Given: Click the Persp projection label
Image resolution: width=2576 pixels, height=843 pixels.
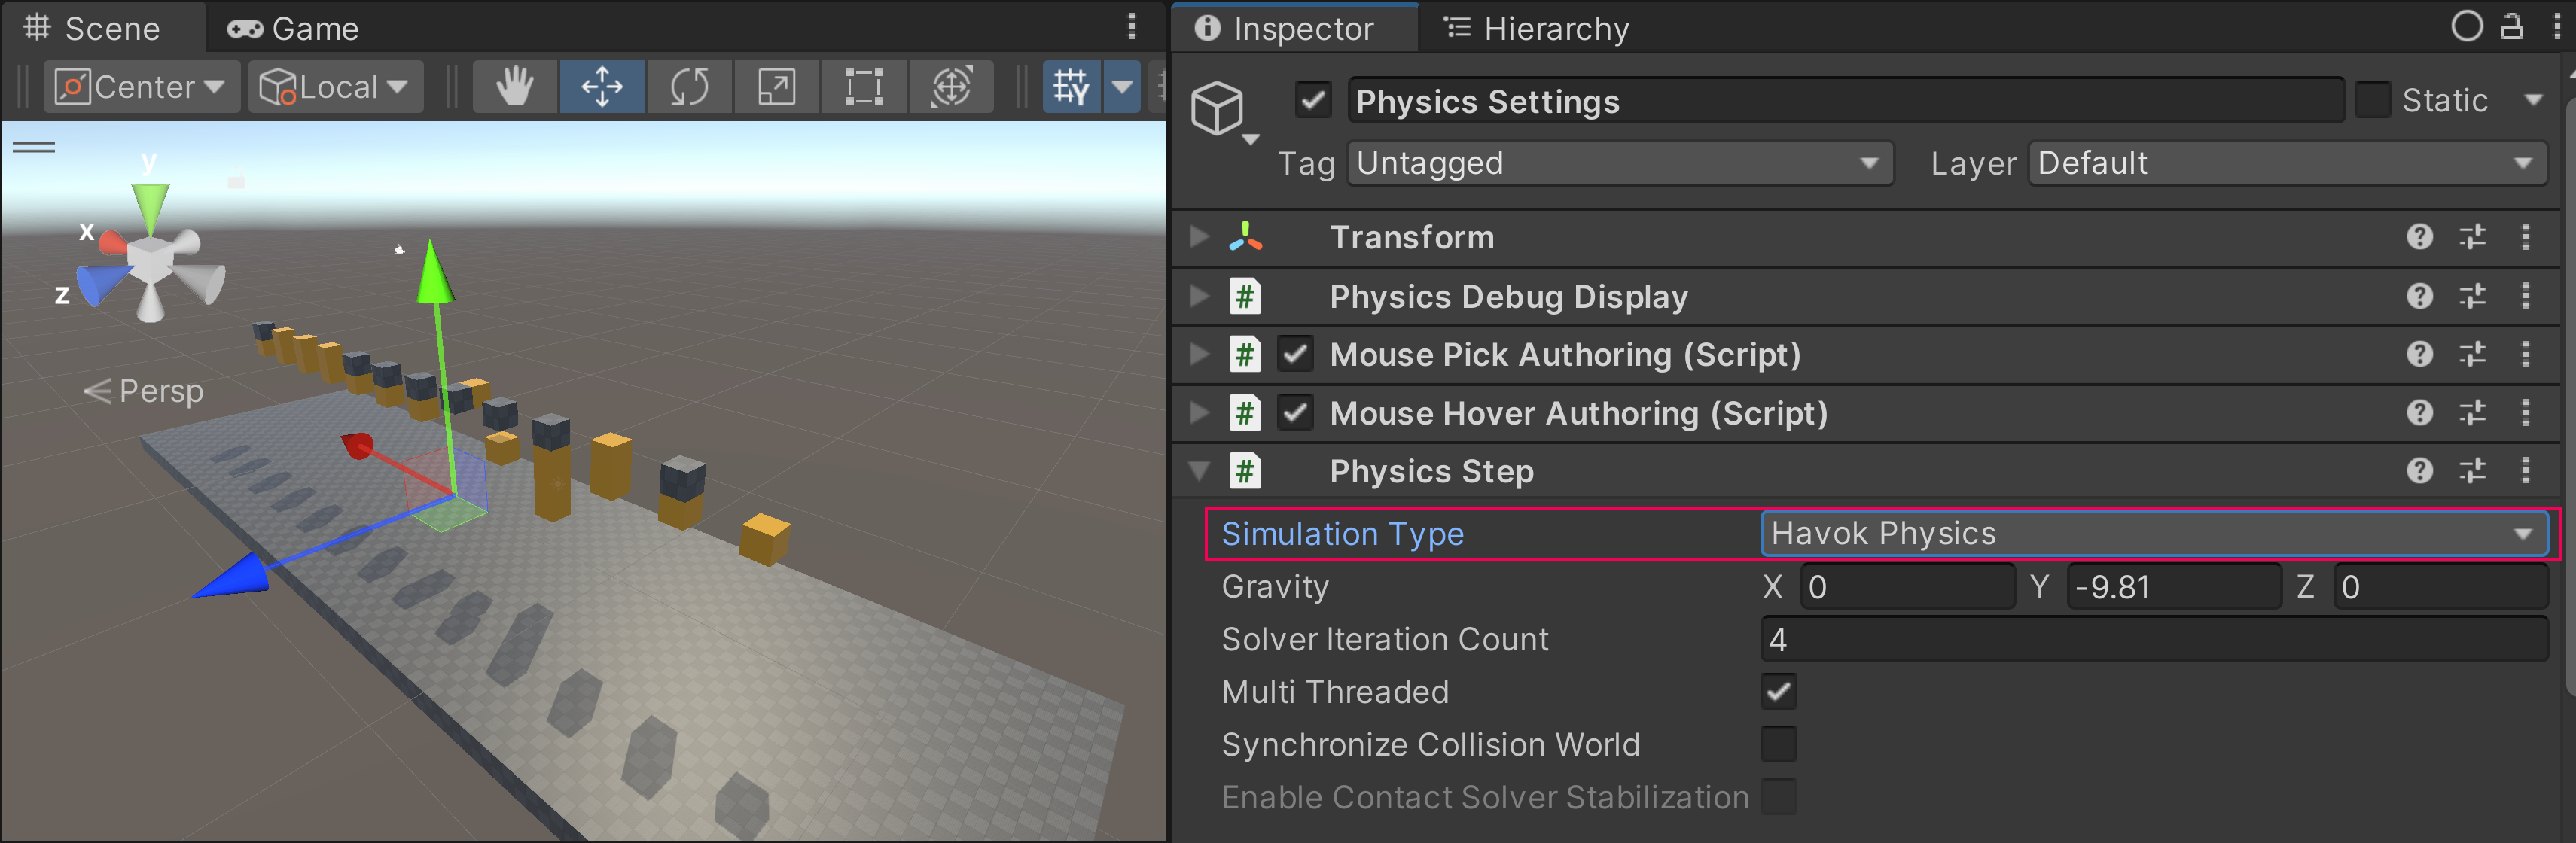Looking at the screenshot, I should pos(160,391).
